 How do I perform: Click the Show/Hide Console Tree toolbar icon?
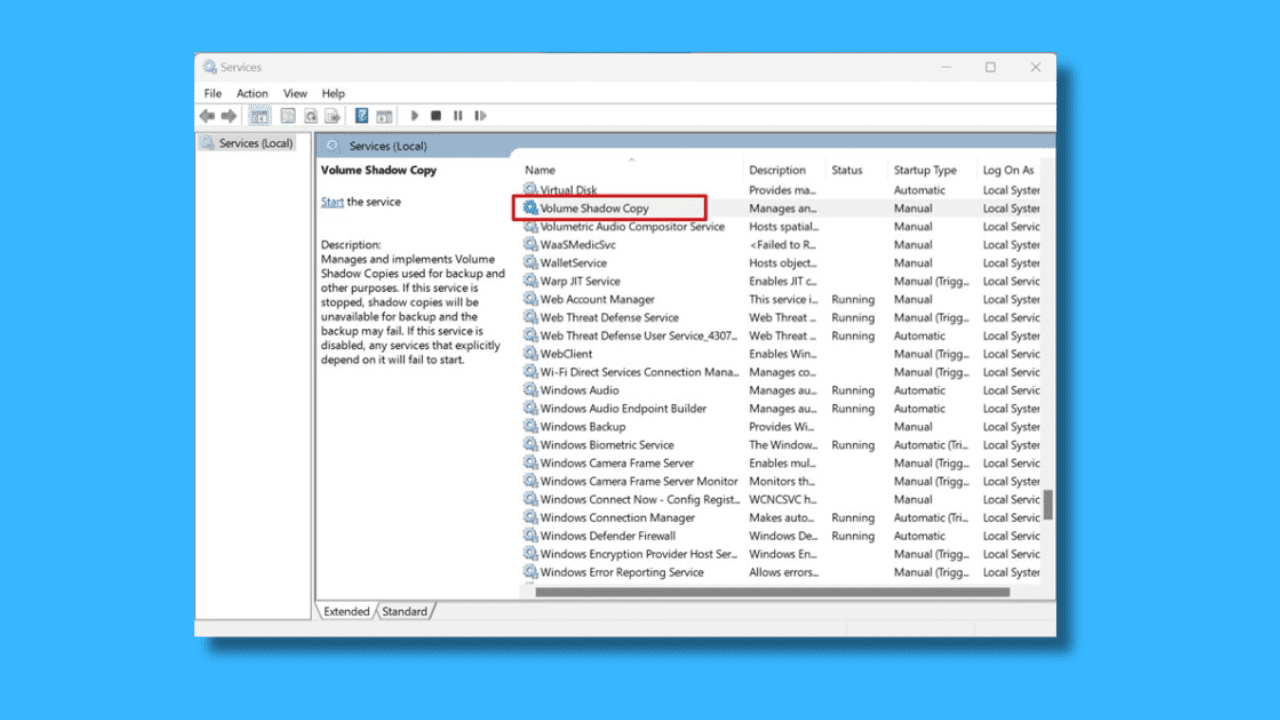tap(259, 115)
